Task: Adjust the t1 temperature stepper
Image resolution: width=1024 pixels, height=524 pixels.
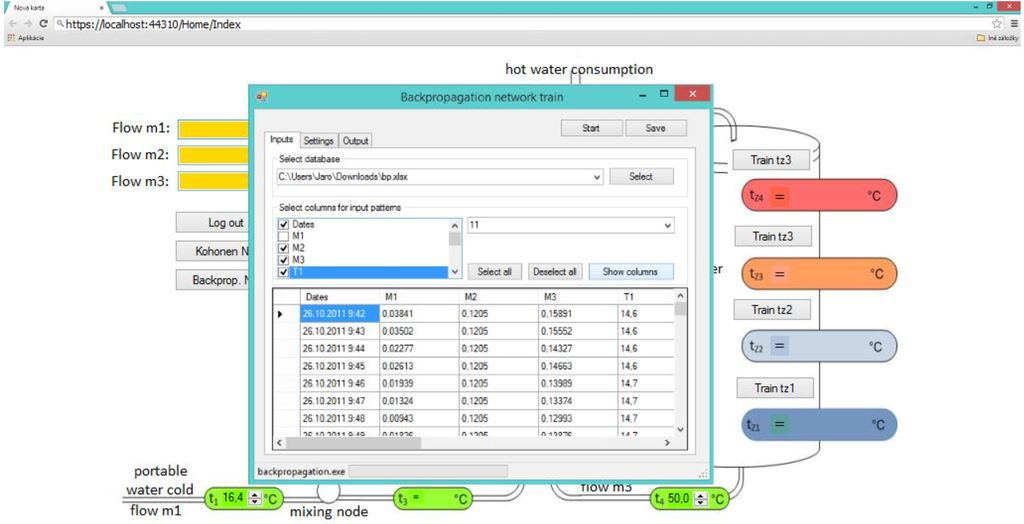Action: point(254,498)
